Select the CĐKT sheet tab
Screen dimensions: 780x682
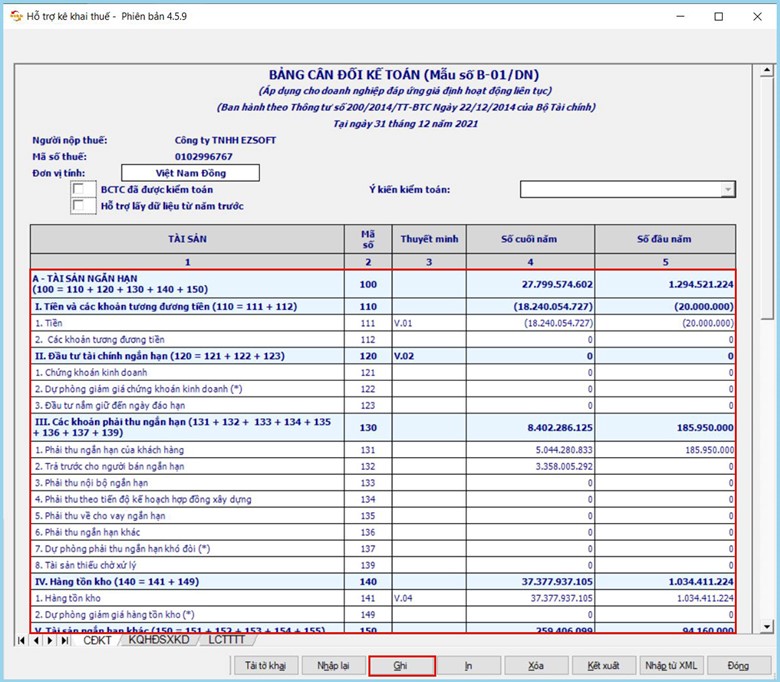tap(97, 641)
